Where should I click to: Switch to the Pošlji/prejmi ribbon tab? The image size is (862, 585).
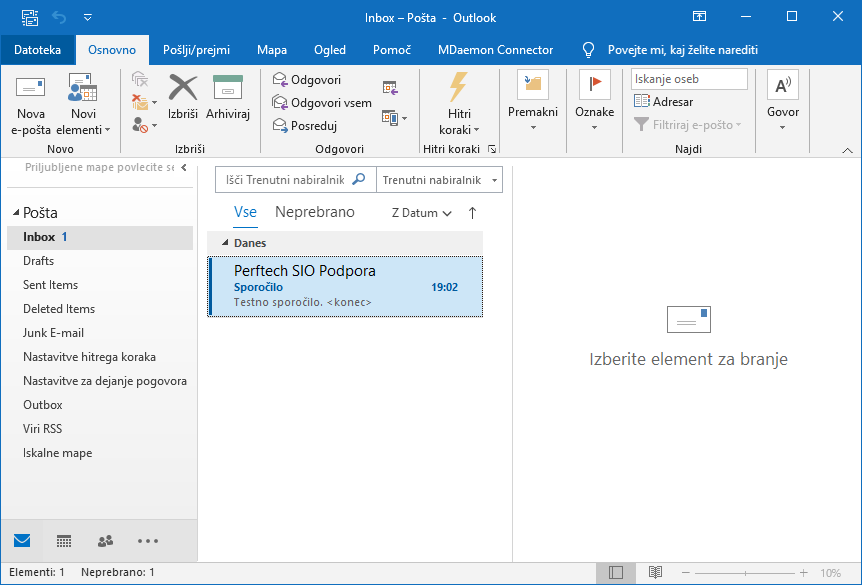(196, 50)
